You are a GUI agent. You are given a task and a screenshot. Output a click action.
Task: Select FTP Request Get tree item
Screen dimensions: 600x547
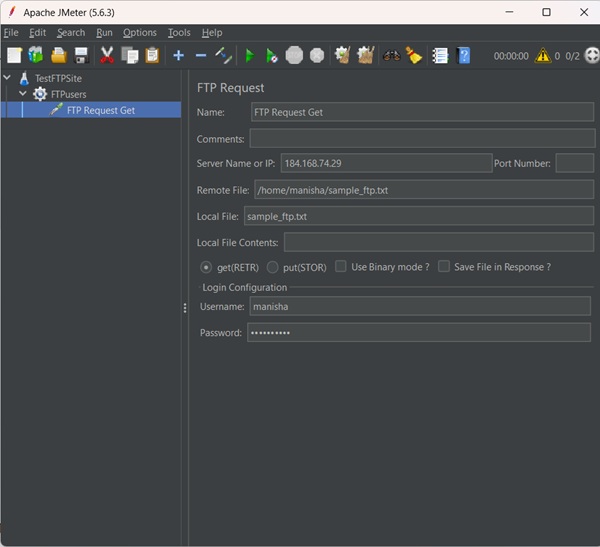coord(101,110)
